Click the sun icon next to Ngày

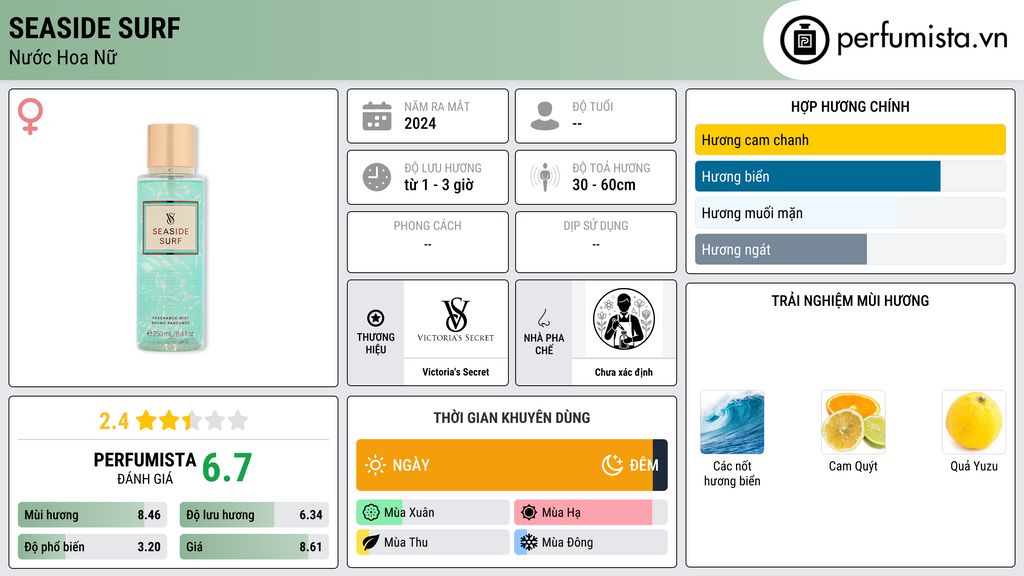(375, 465)
